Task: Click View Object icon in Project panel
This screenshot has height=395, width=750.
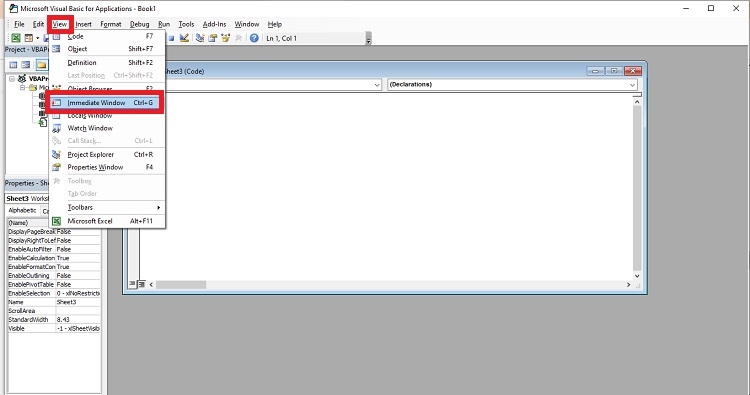Action: [x=26, y=65]
